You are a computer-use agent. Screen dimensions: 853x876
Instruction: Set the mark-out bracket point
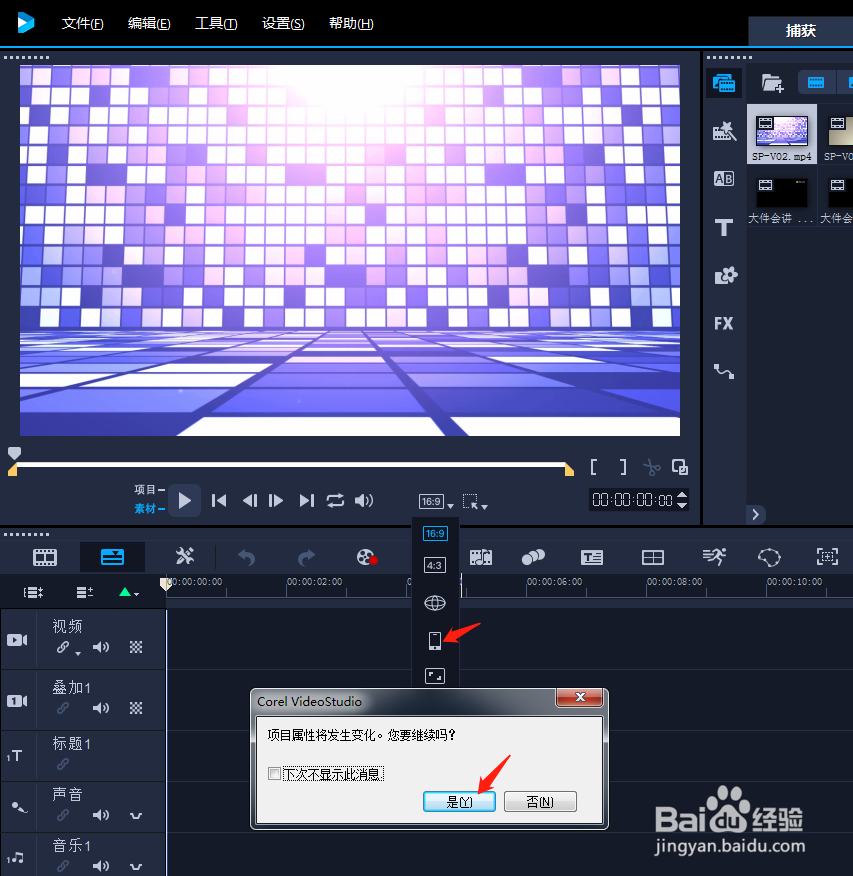(x=623, y=467)
